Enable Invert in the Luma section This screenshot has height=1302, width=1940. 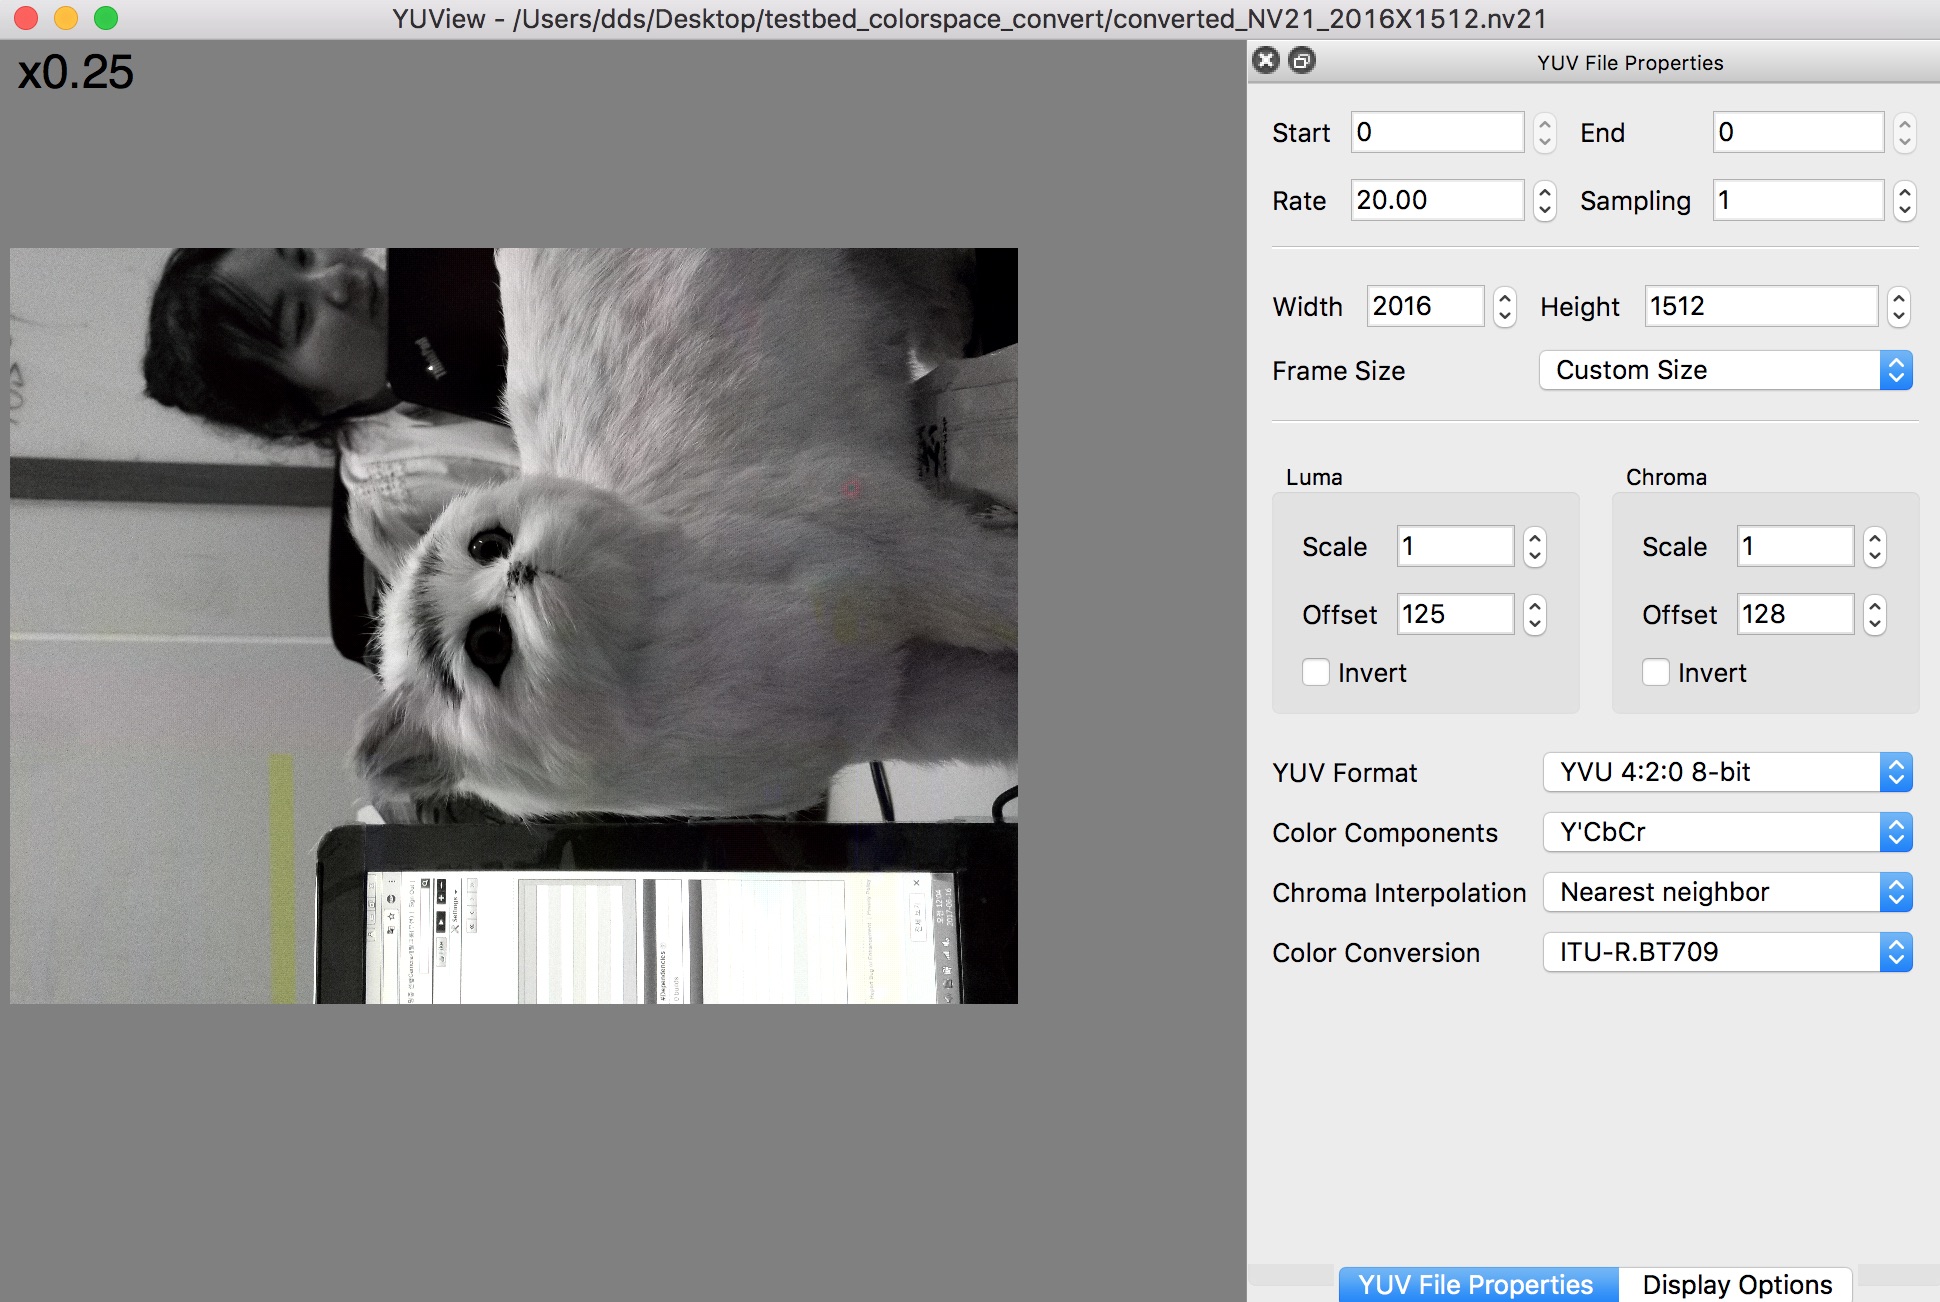coord(1316,672)
